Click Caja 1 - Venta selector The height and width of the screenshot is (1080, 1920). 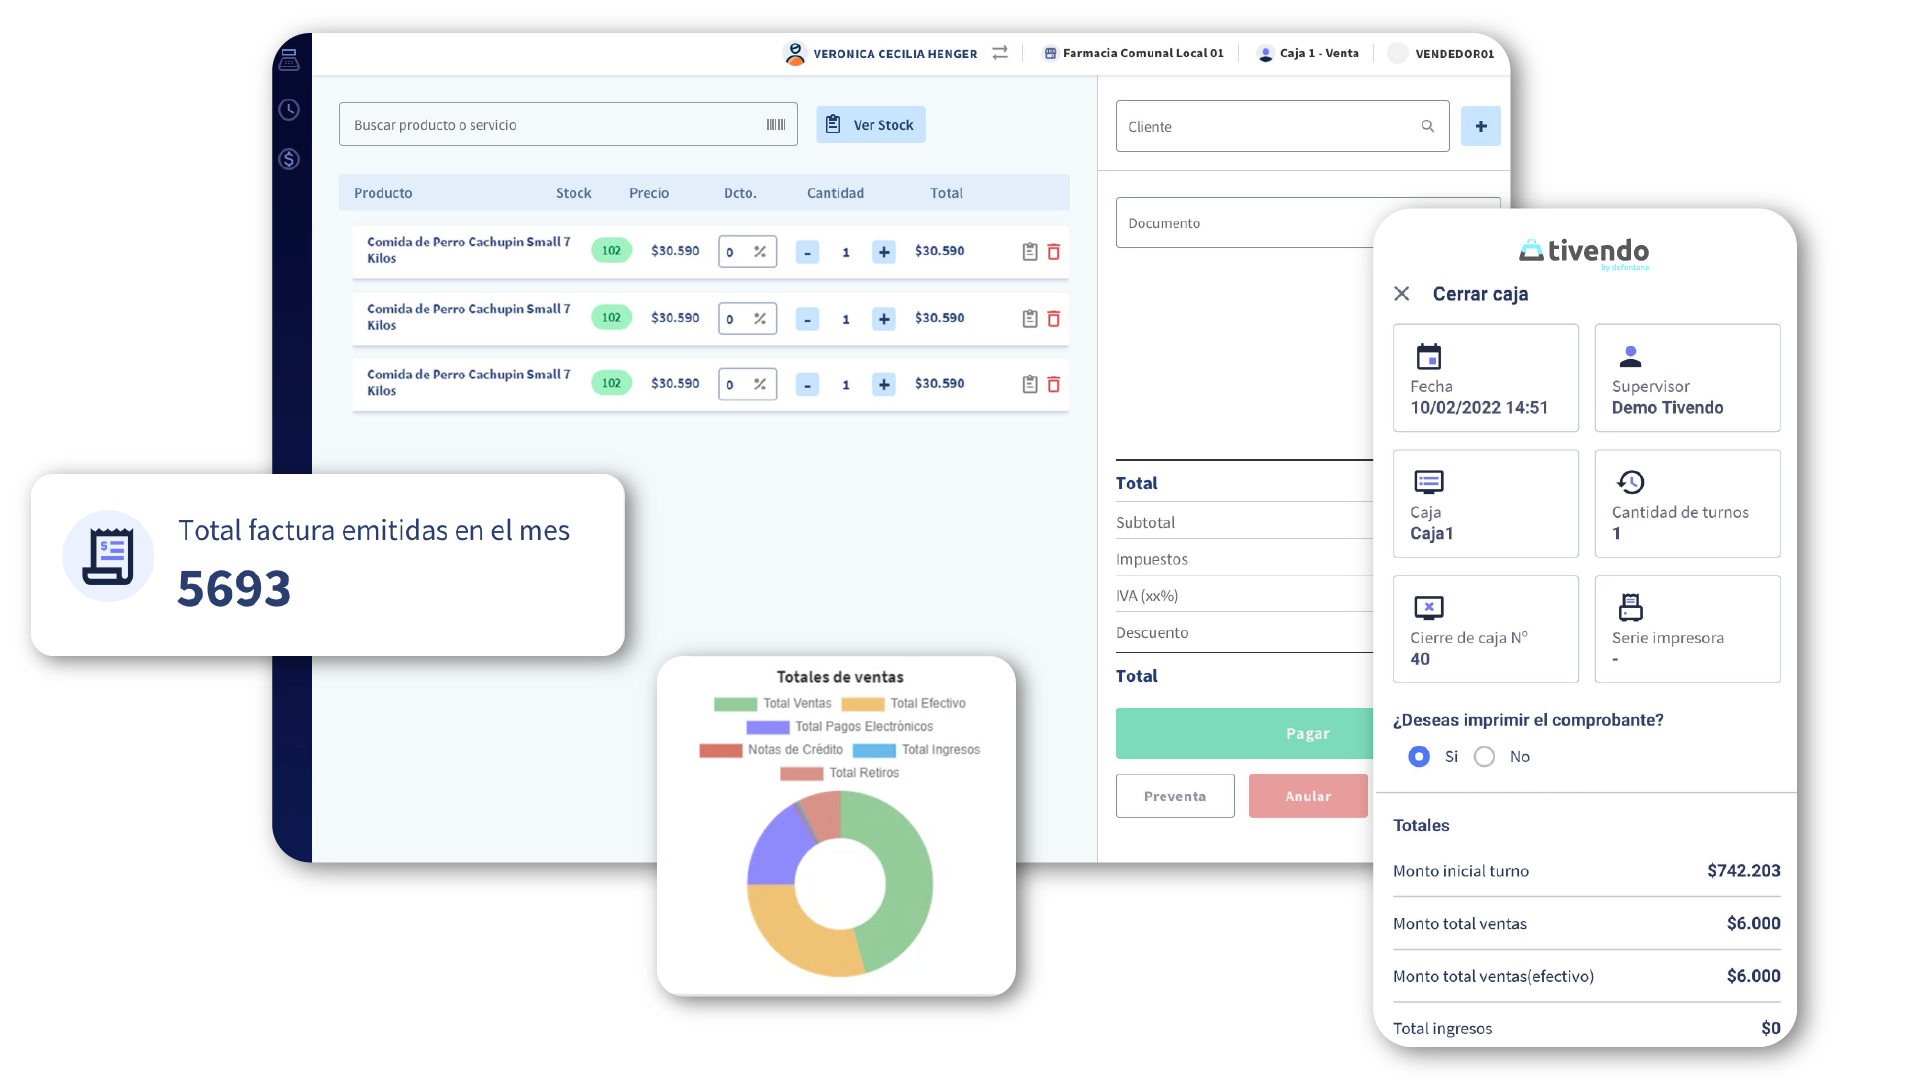pyautogui.click(x=1308, y=53)
